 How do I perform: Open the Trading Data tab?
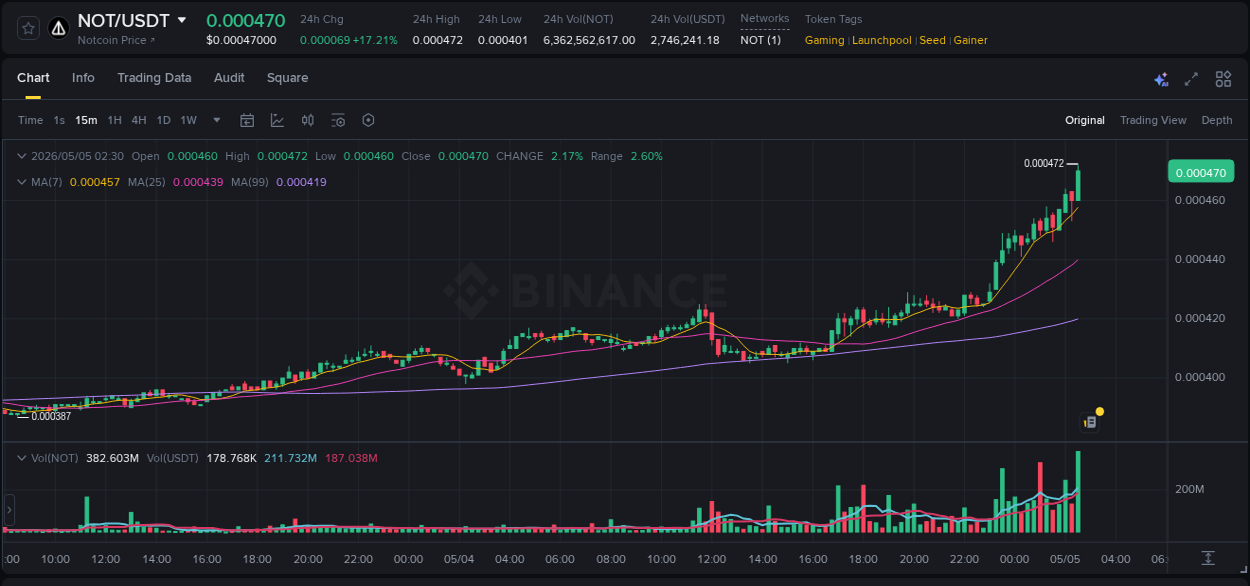click(154, 78)
